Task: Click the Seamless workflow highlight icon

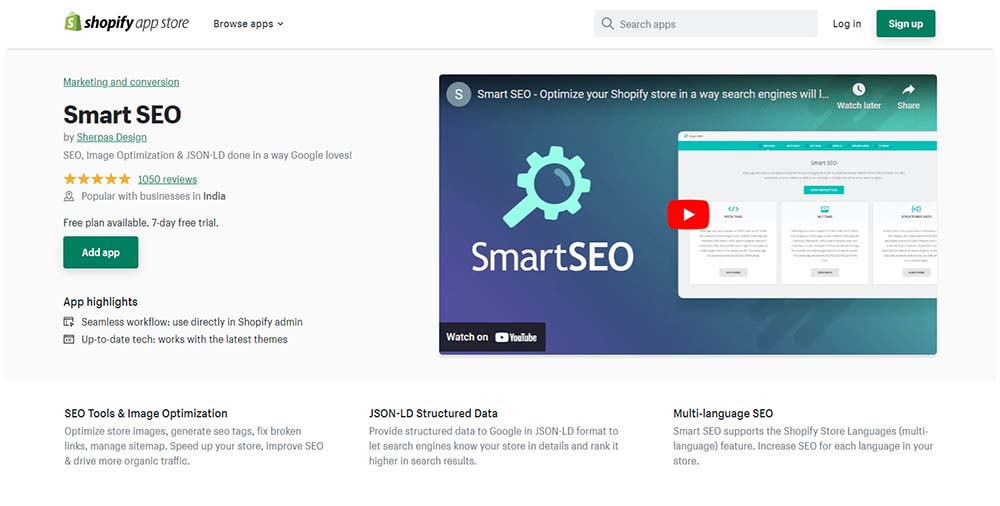Action: (69, 322)
